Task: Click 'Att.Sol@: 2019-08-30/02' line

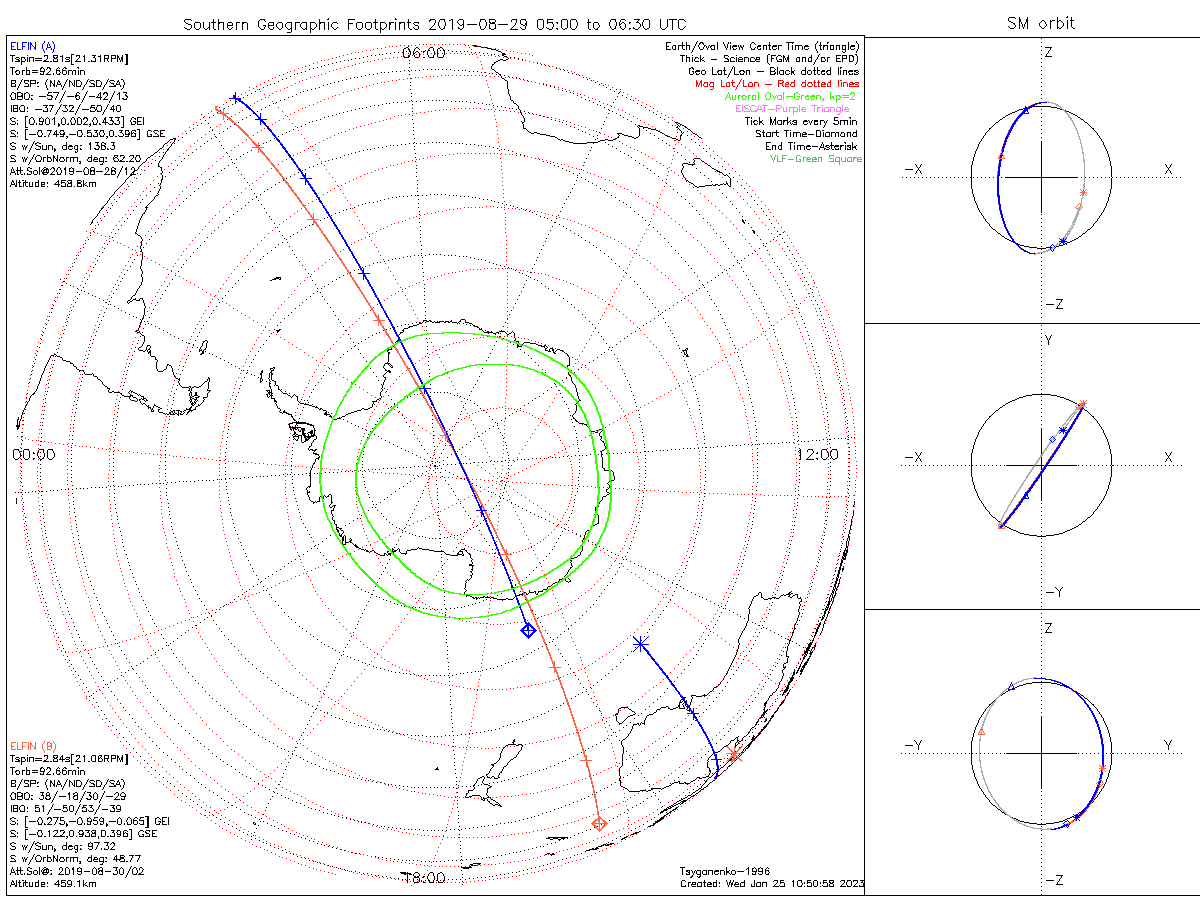Action: pyautogui.click(x=78, y=871)
